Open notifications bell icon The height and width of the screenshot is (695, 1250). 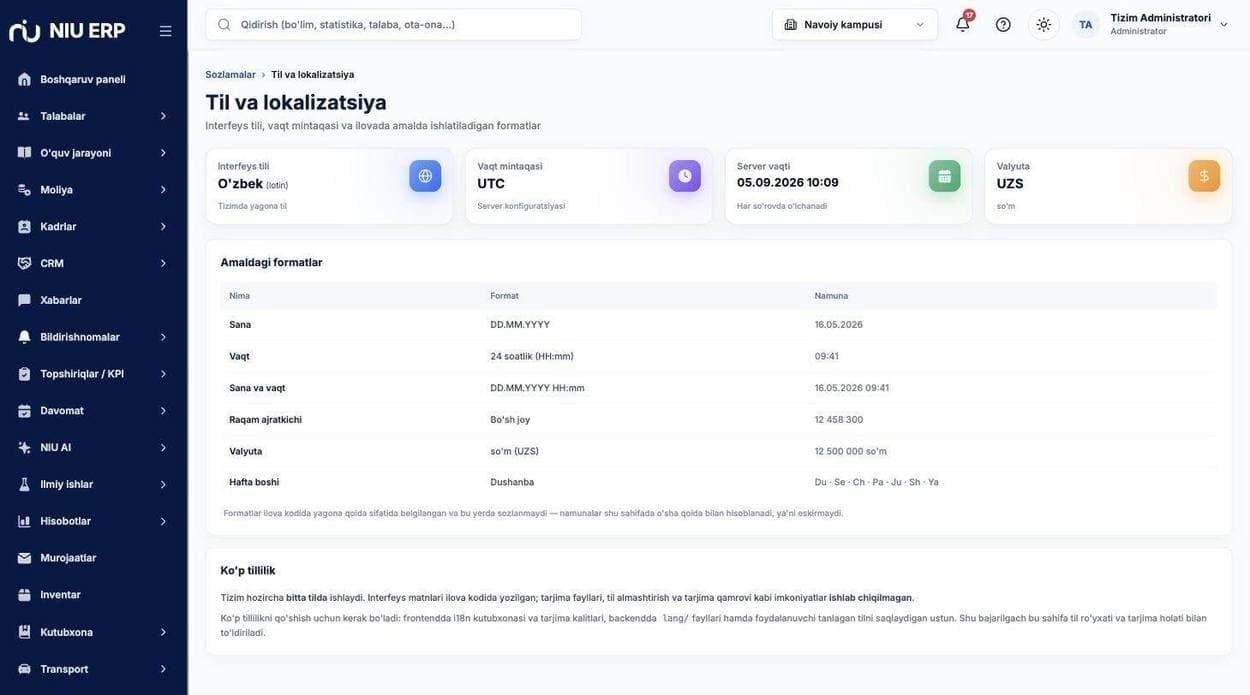(963, 24)
